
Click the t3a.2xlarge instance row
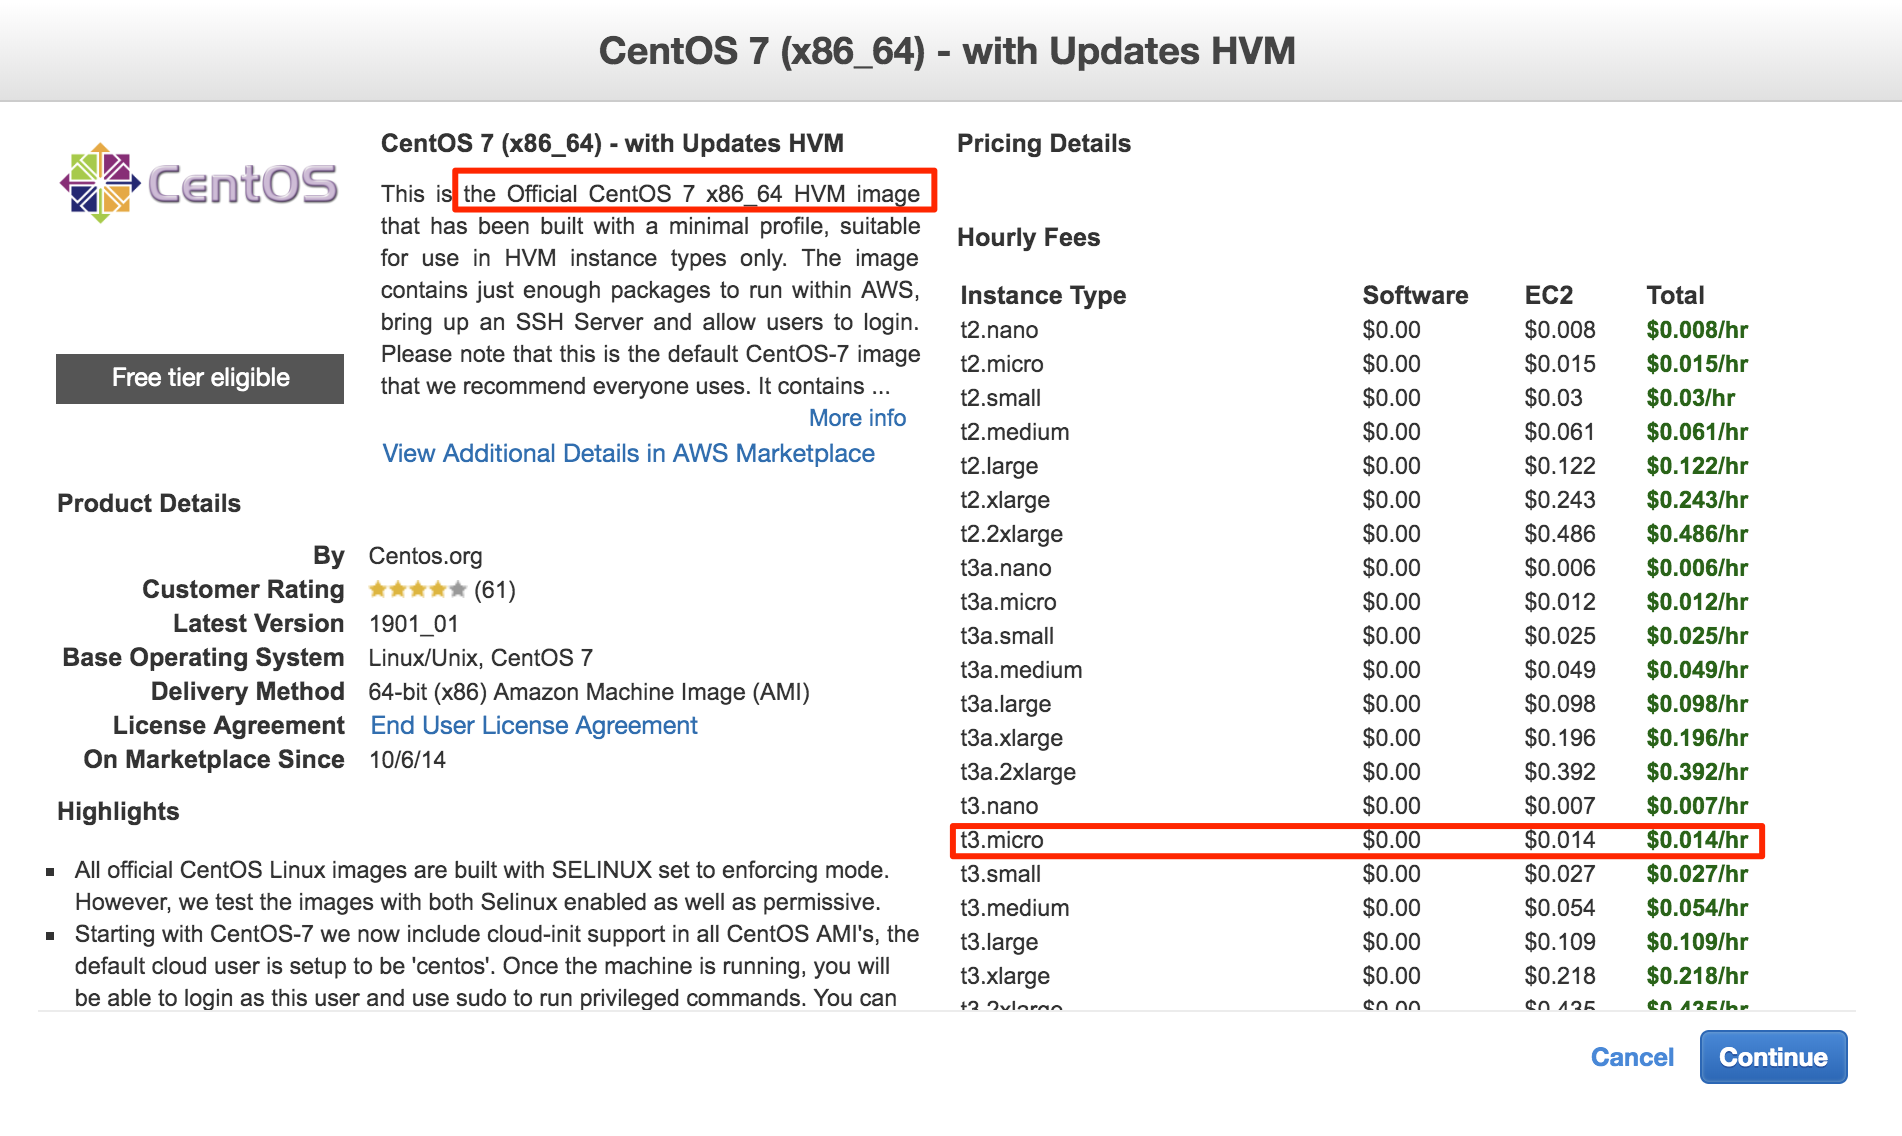tap(1017, 772)
